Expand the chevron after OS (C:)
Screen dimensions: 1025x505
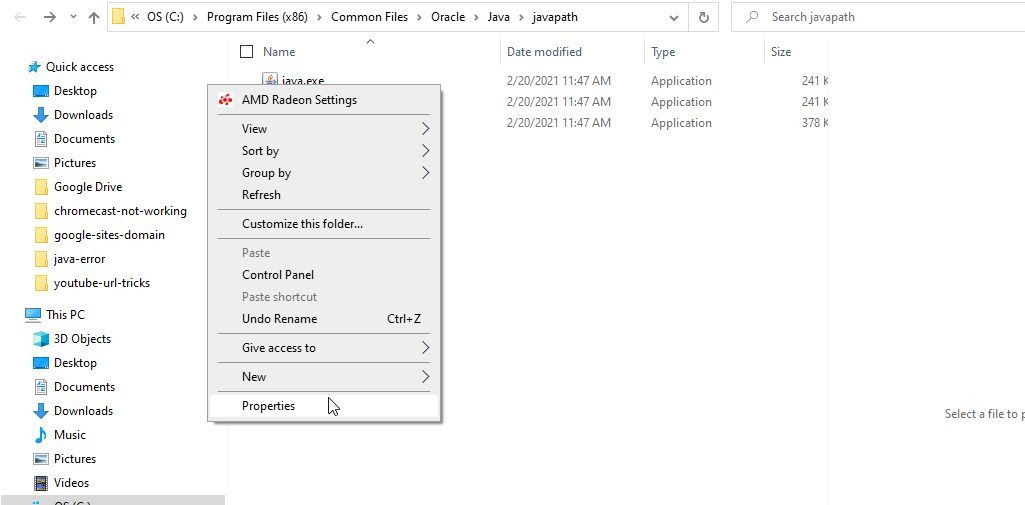(x=195, y=18)
